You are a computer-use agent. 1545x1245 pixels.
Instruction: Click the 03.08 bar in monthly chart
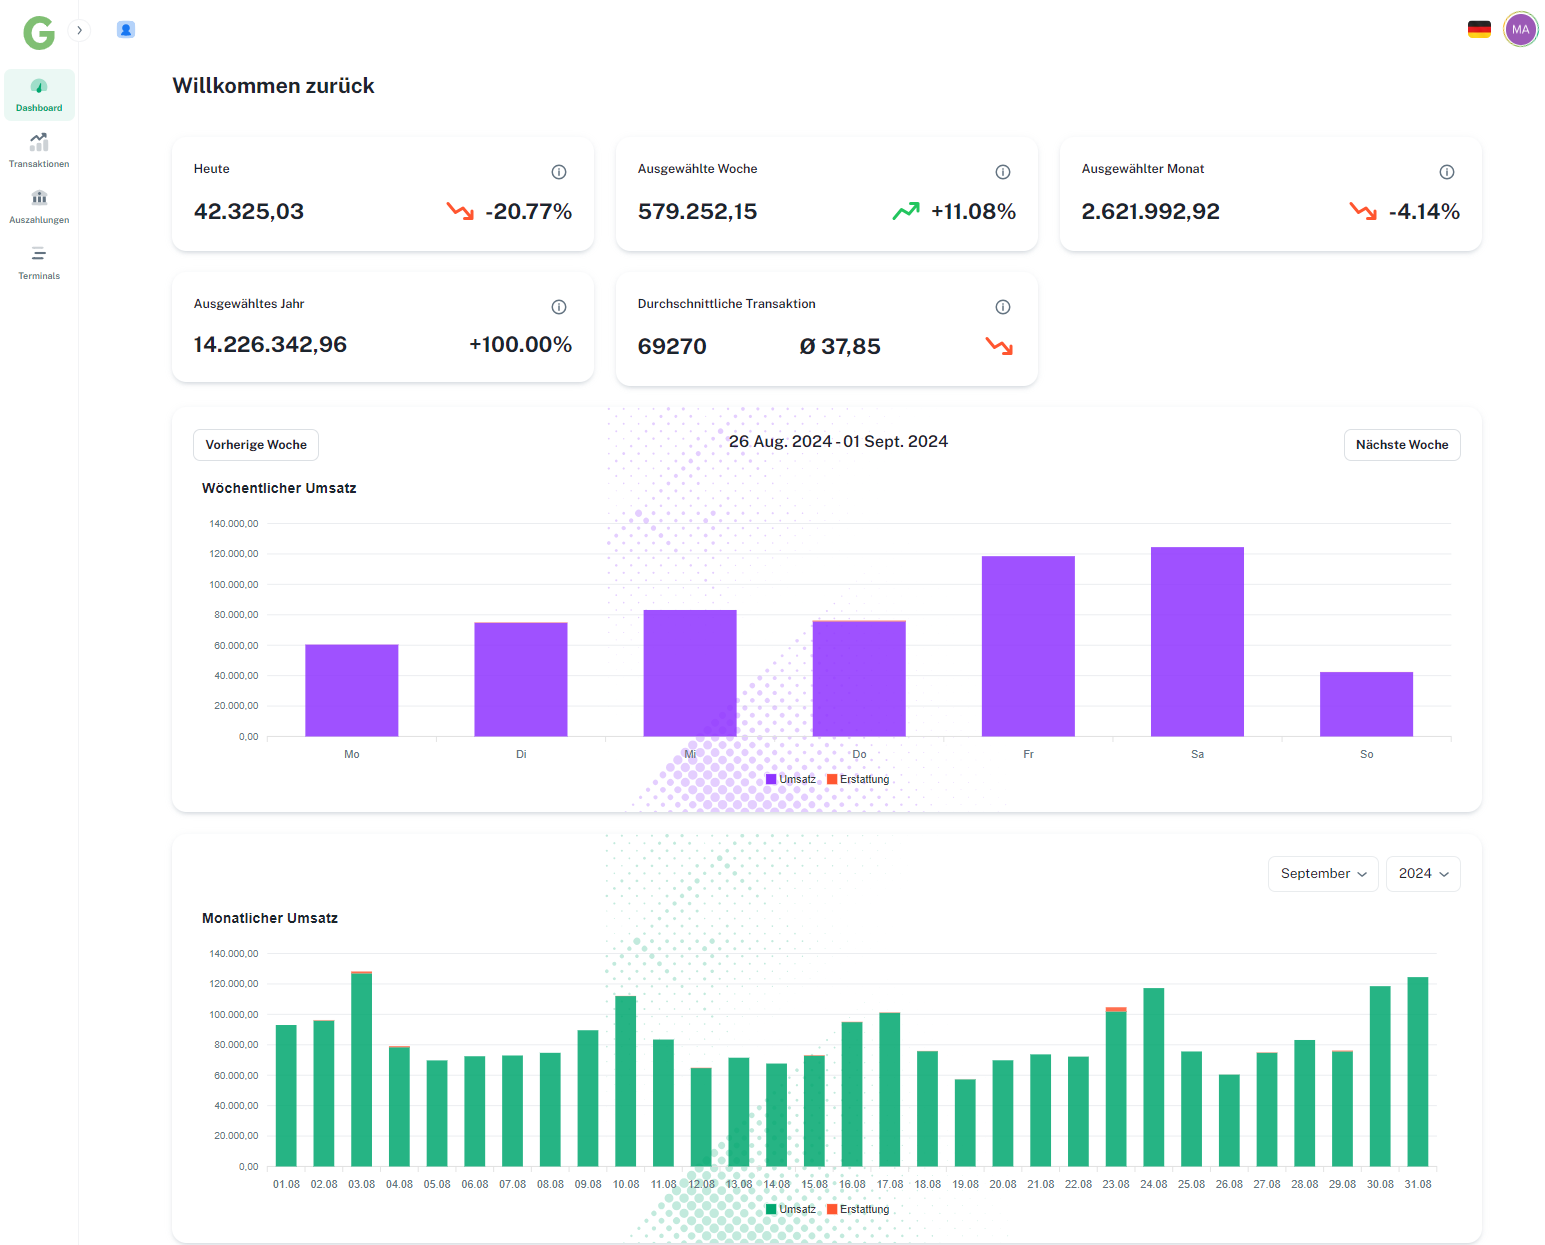point(362,1069)
